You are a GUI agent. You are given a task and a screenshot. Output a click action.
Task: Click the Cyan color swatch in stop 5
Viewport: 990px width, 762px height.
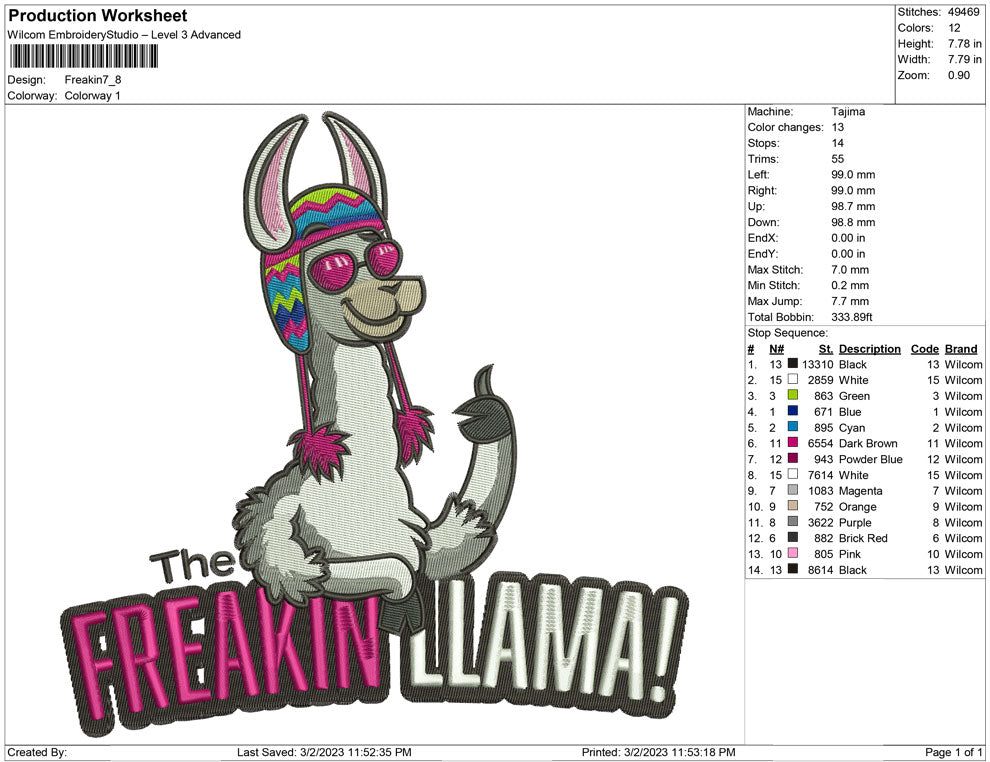(x=792, y=427)
